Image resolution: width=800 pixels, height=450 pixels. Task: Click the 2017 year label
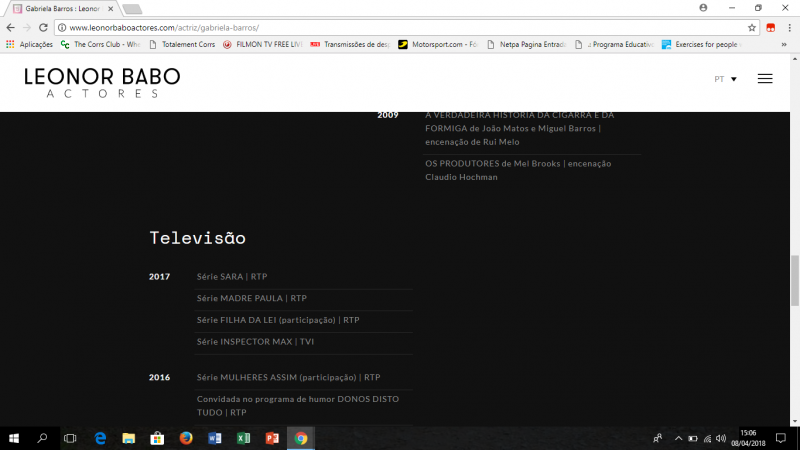159,277
